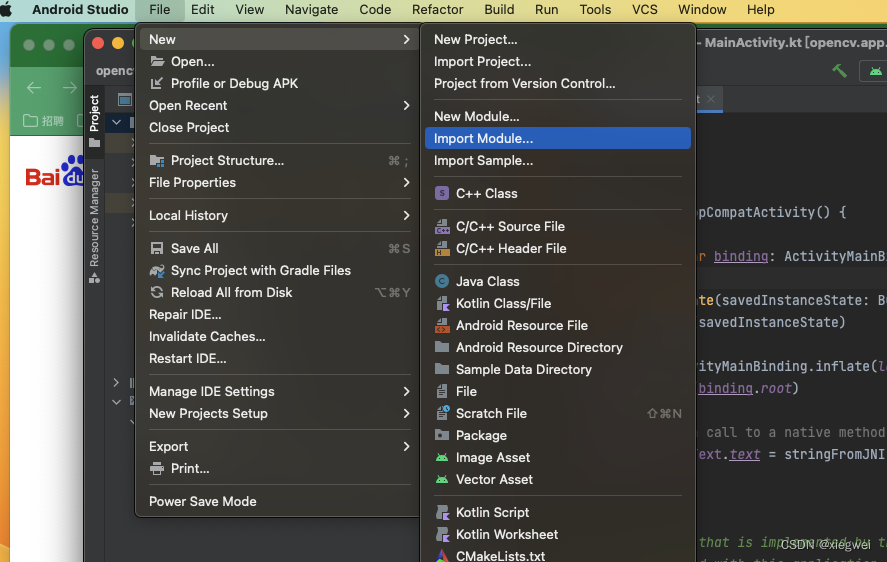The image size is (887, 562).
Task: Click the Sample Data Directory folder icon
Action: [442, 369]
